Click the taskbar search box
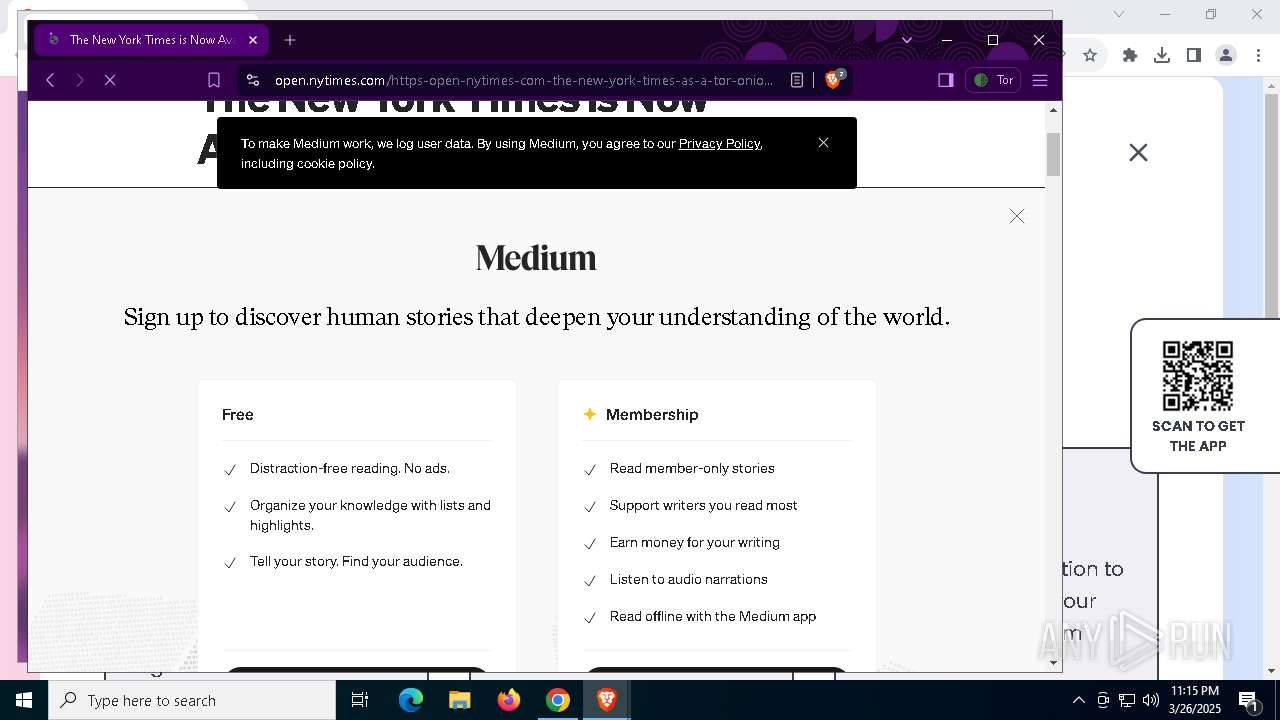 pos(192,700)
